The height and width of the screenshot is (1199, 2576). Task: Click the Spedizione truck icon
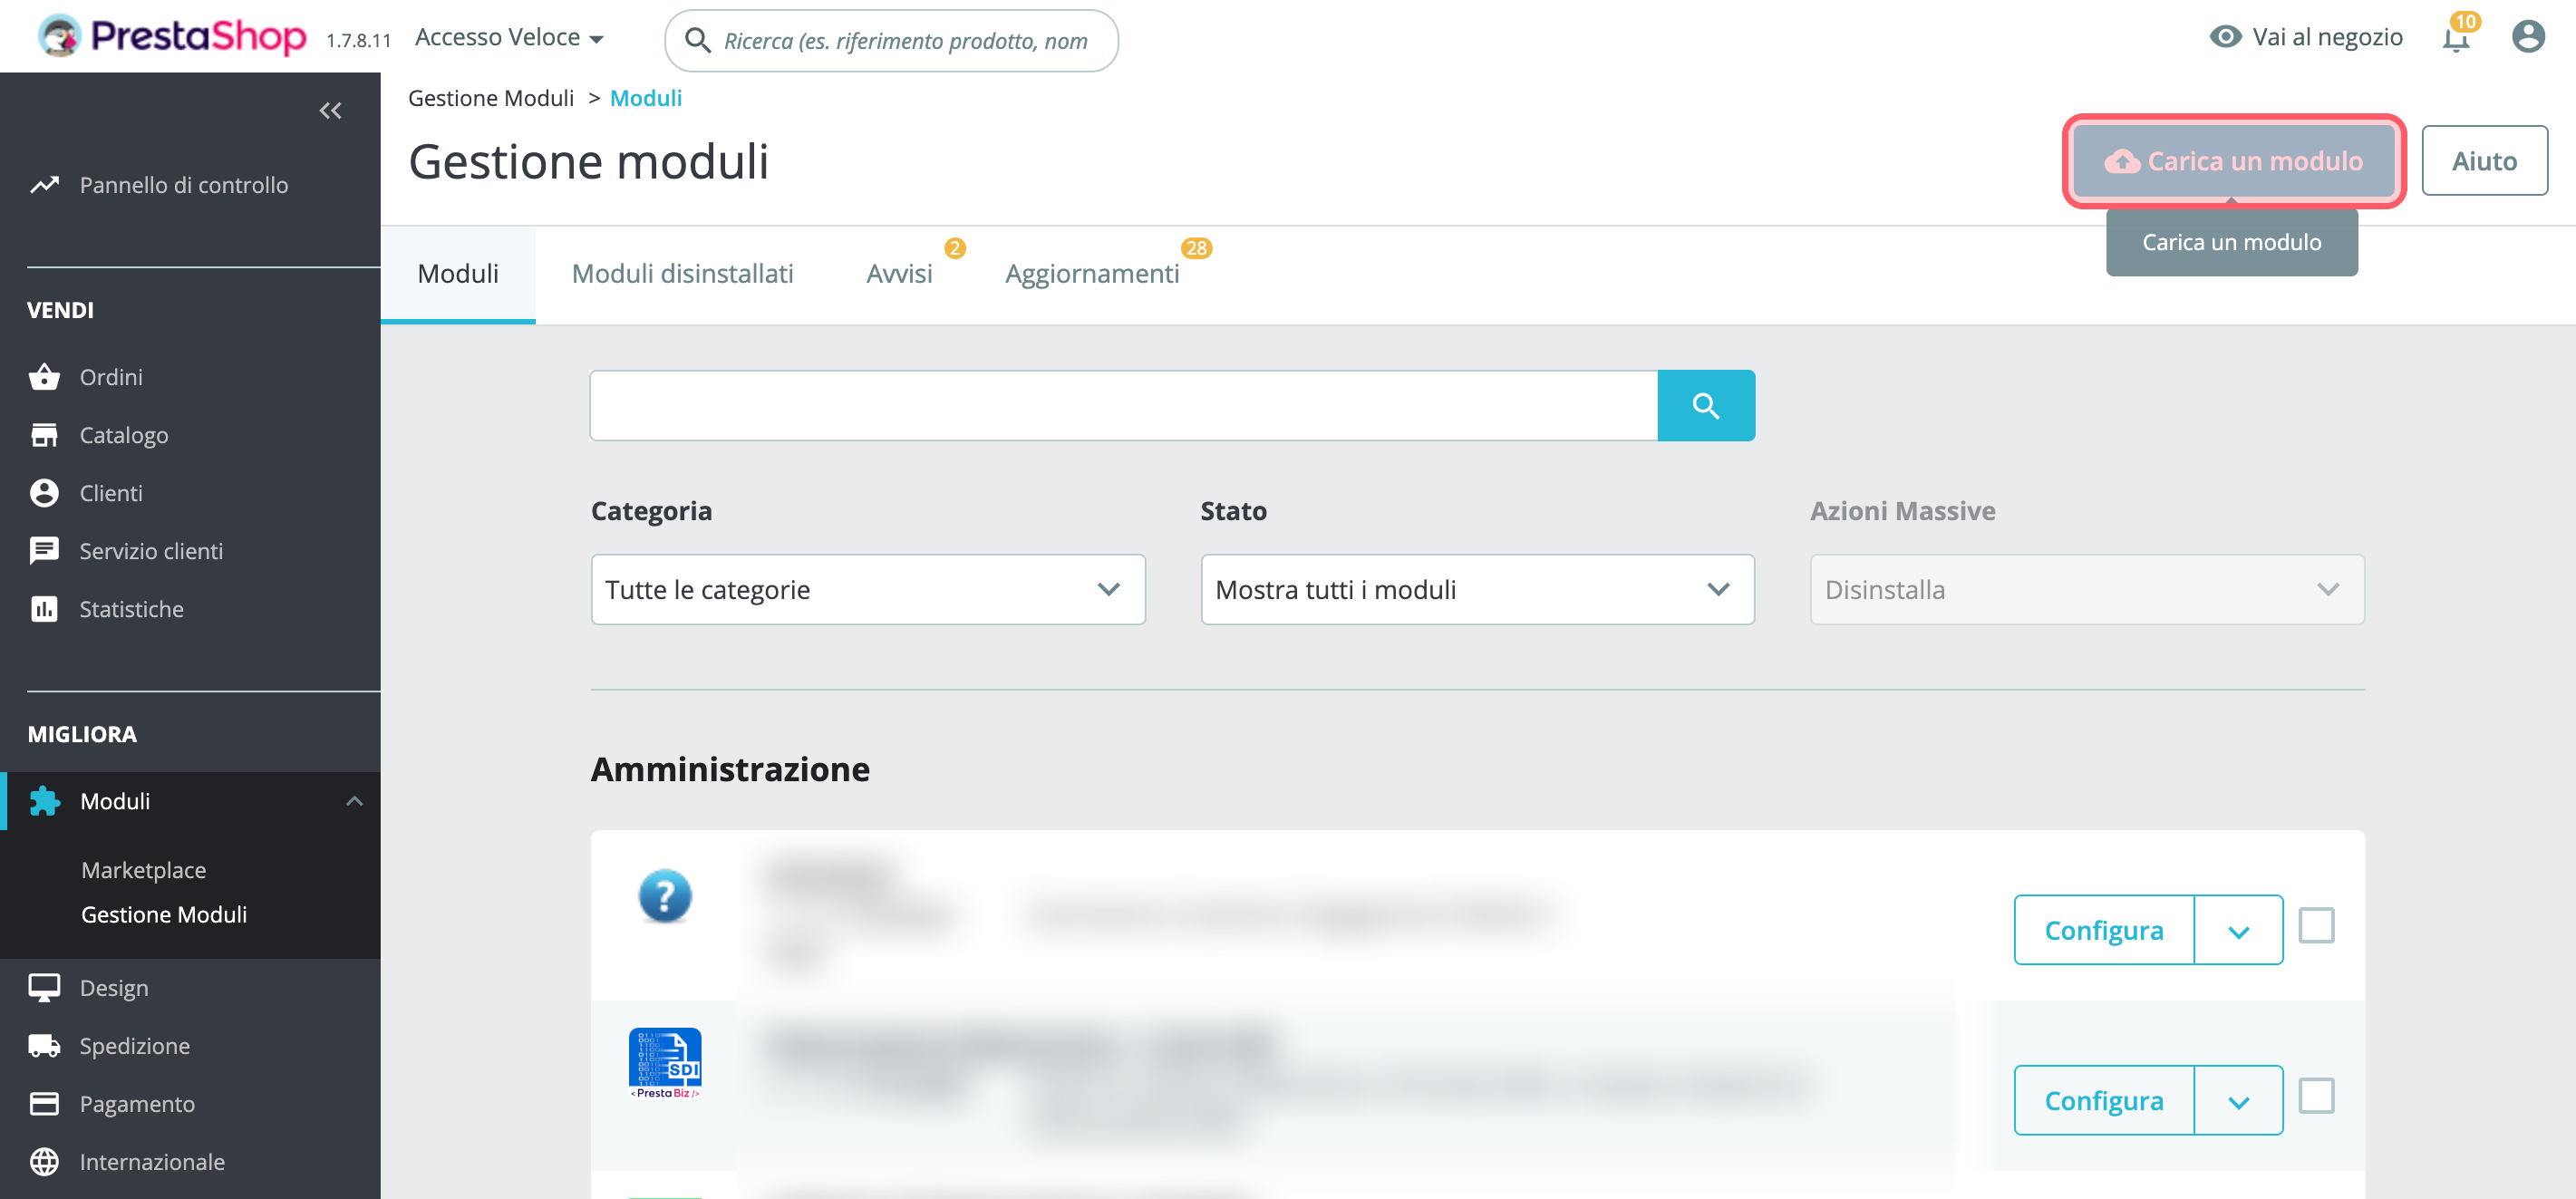click(x=44, y=1046)
